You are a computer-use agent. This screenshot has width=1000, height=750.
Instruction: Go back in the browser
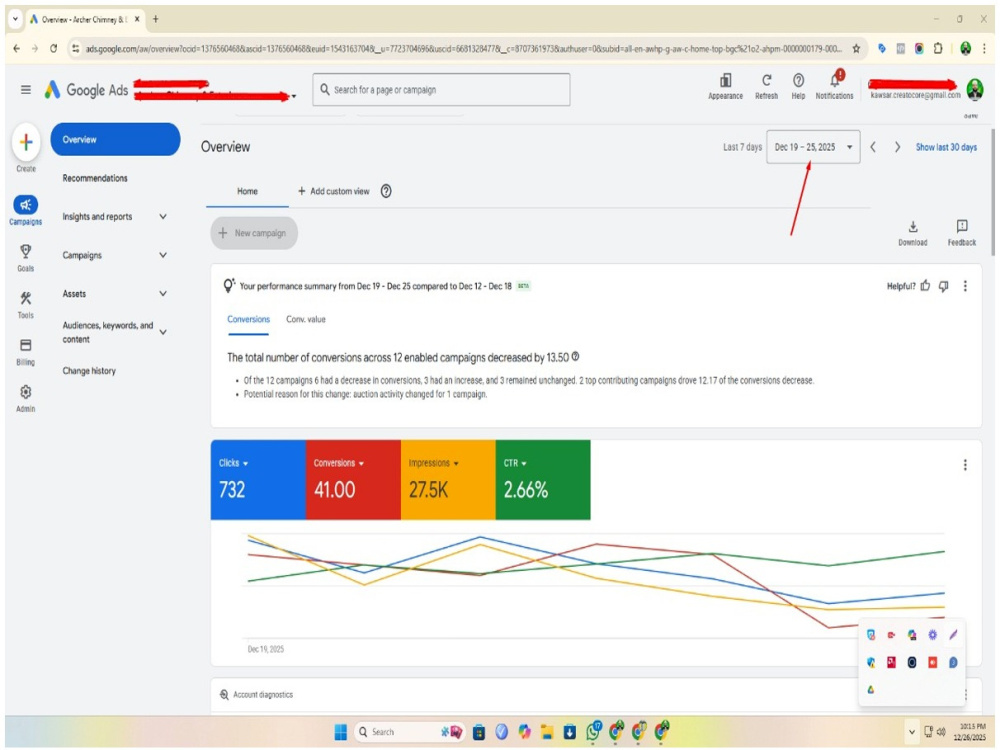coord(17,48)
